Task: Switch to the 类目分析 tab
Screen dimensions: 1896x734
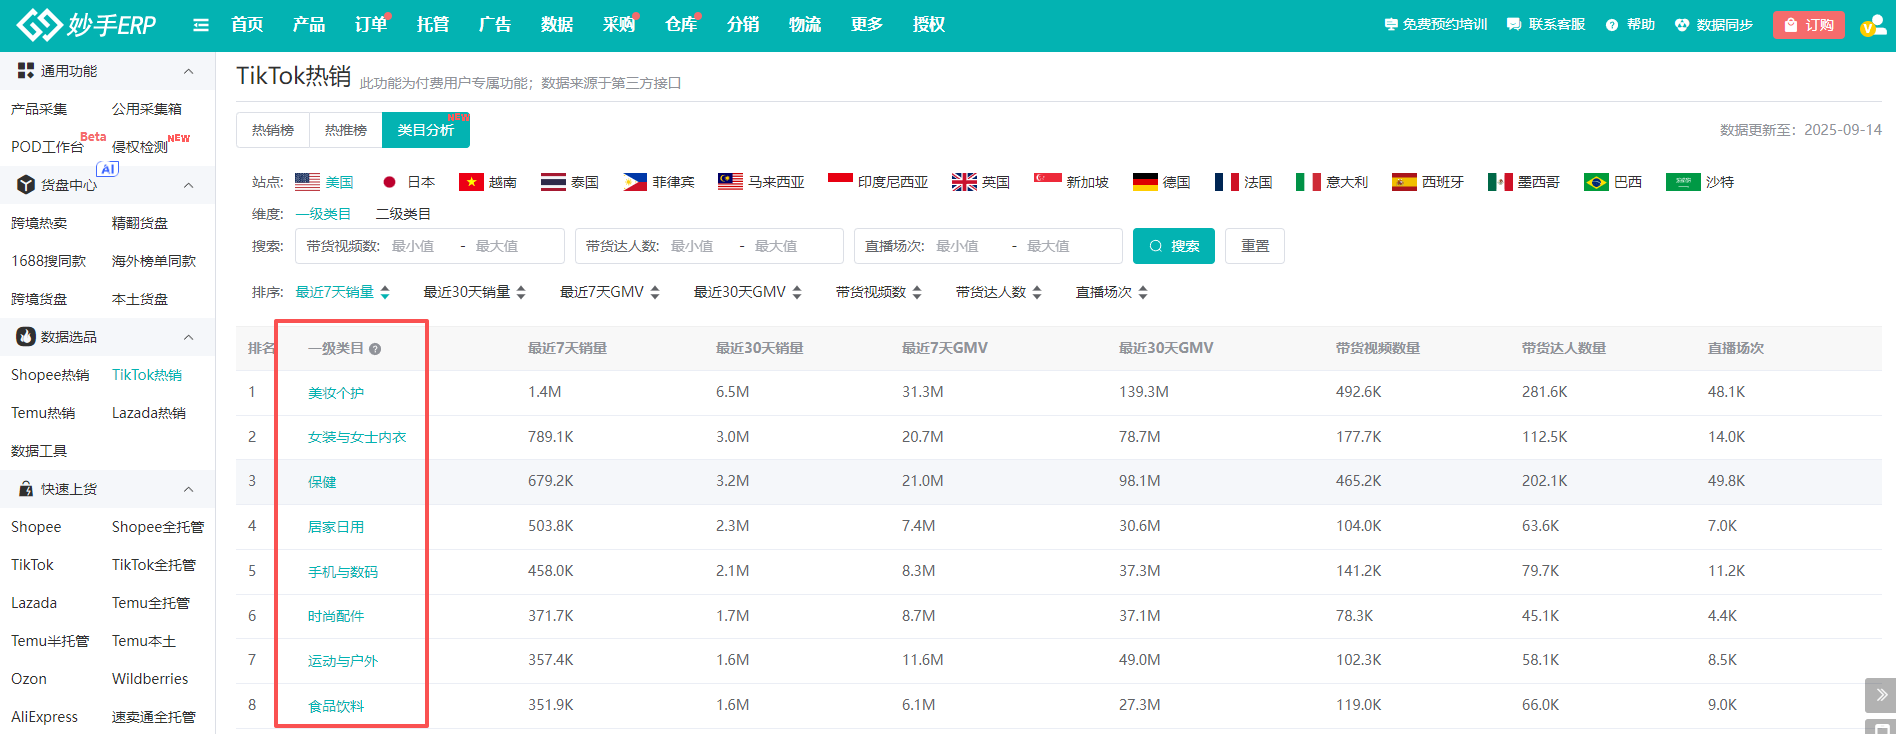Action: click(x=426, y=130)
